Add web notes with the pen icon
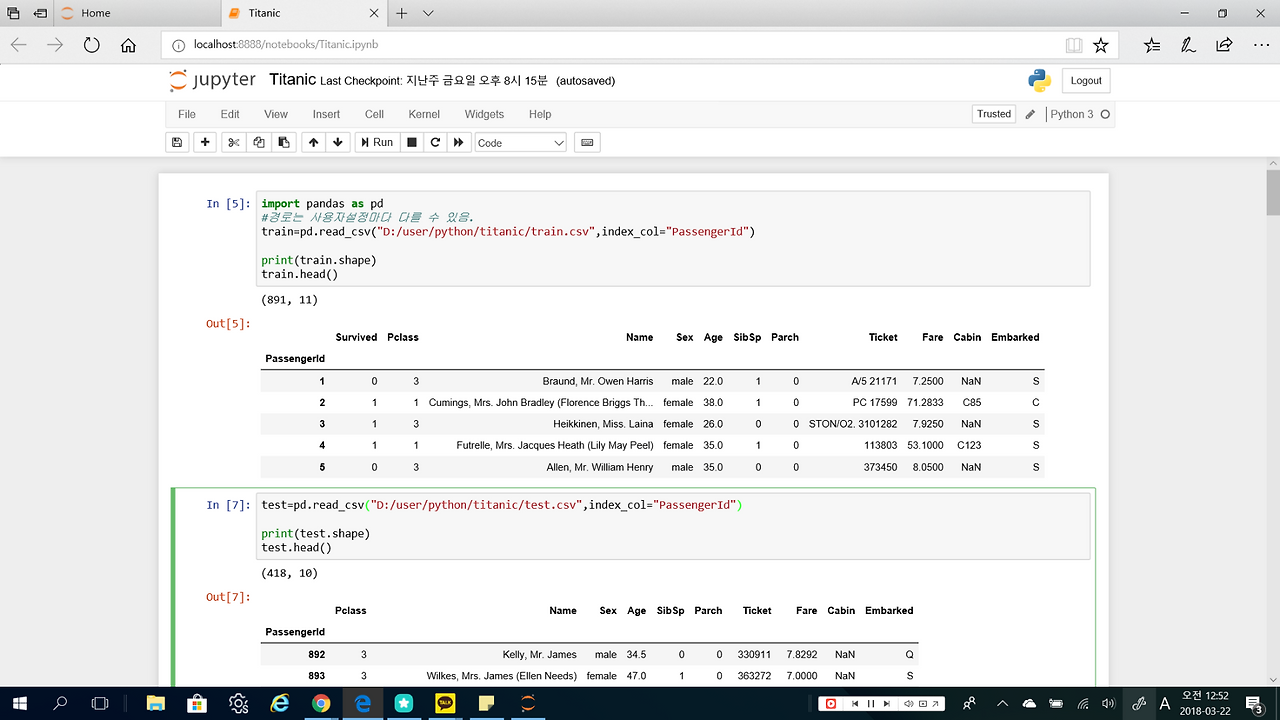This screenshot has width=1280, height=720. (1188, 45)
